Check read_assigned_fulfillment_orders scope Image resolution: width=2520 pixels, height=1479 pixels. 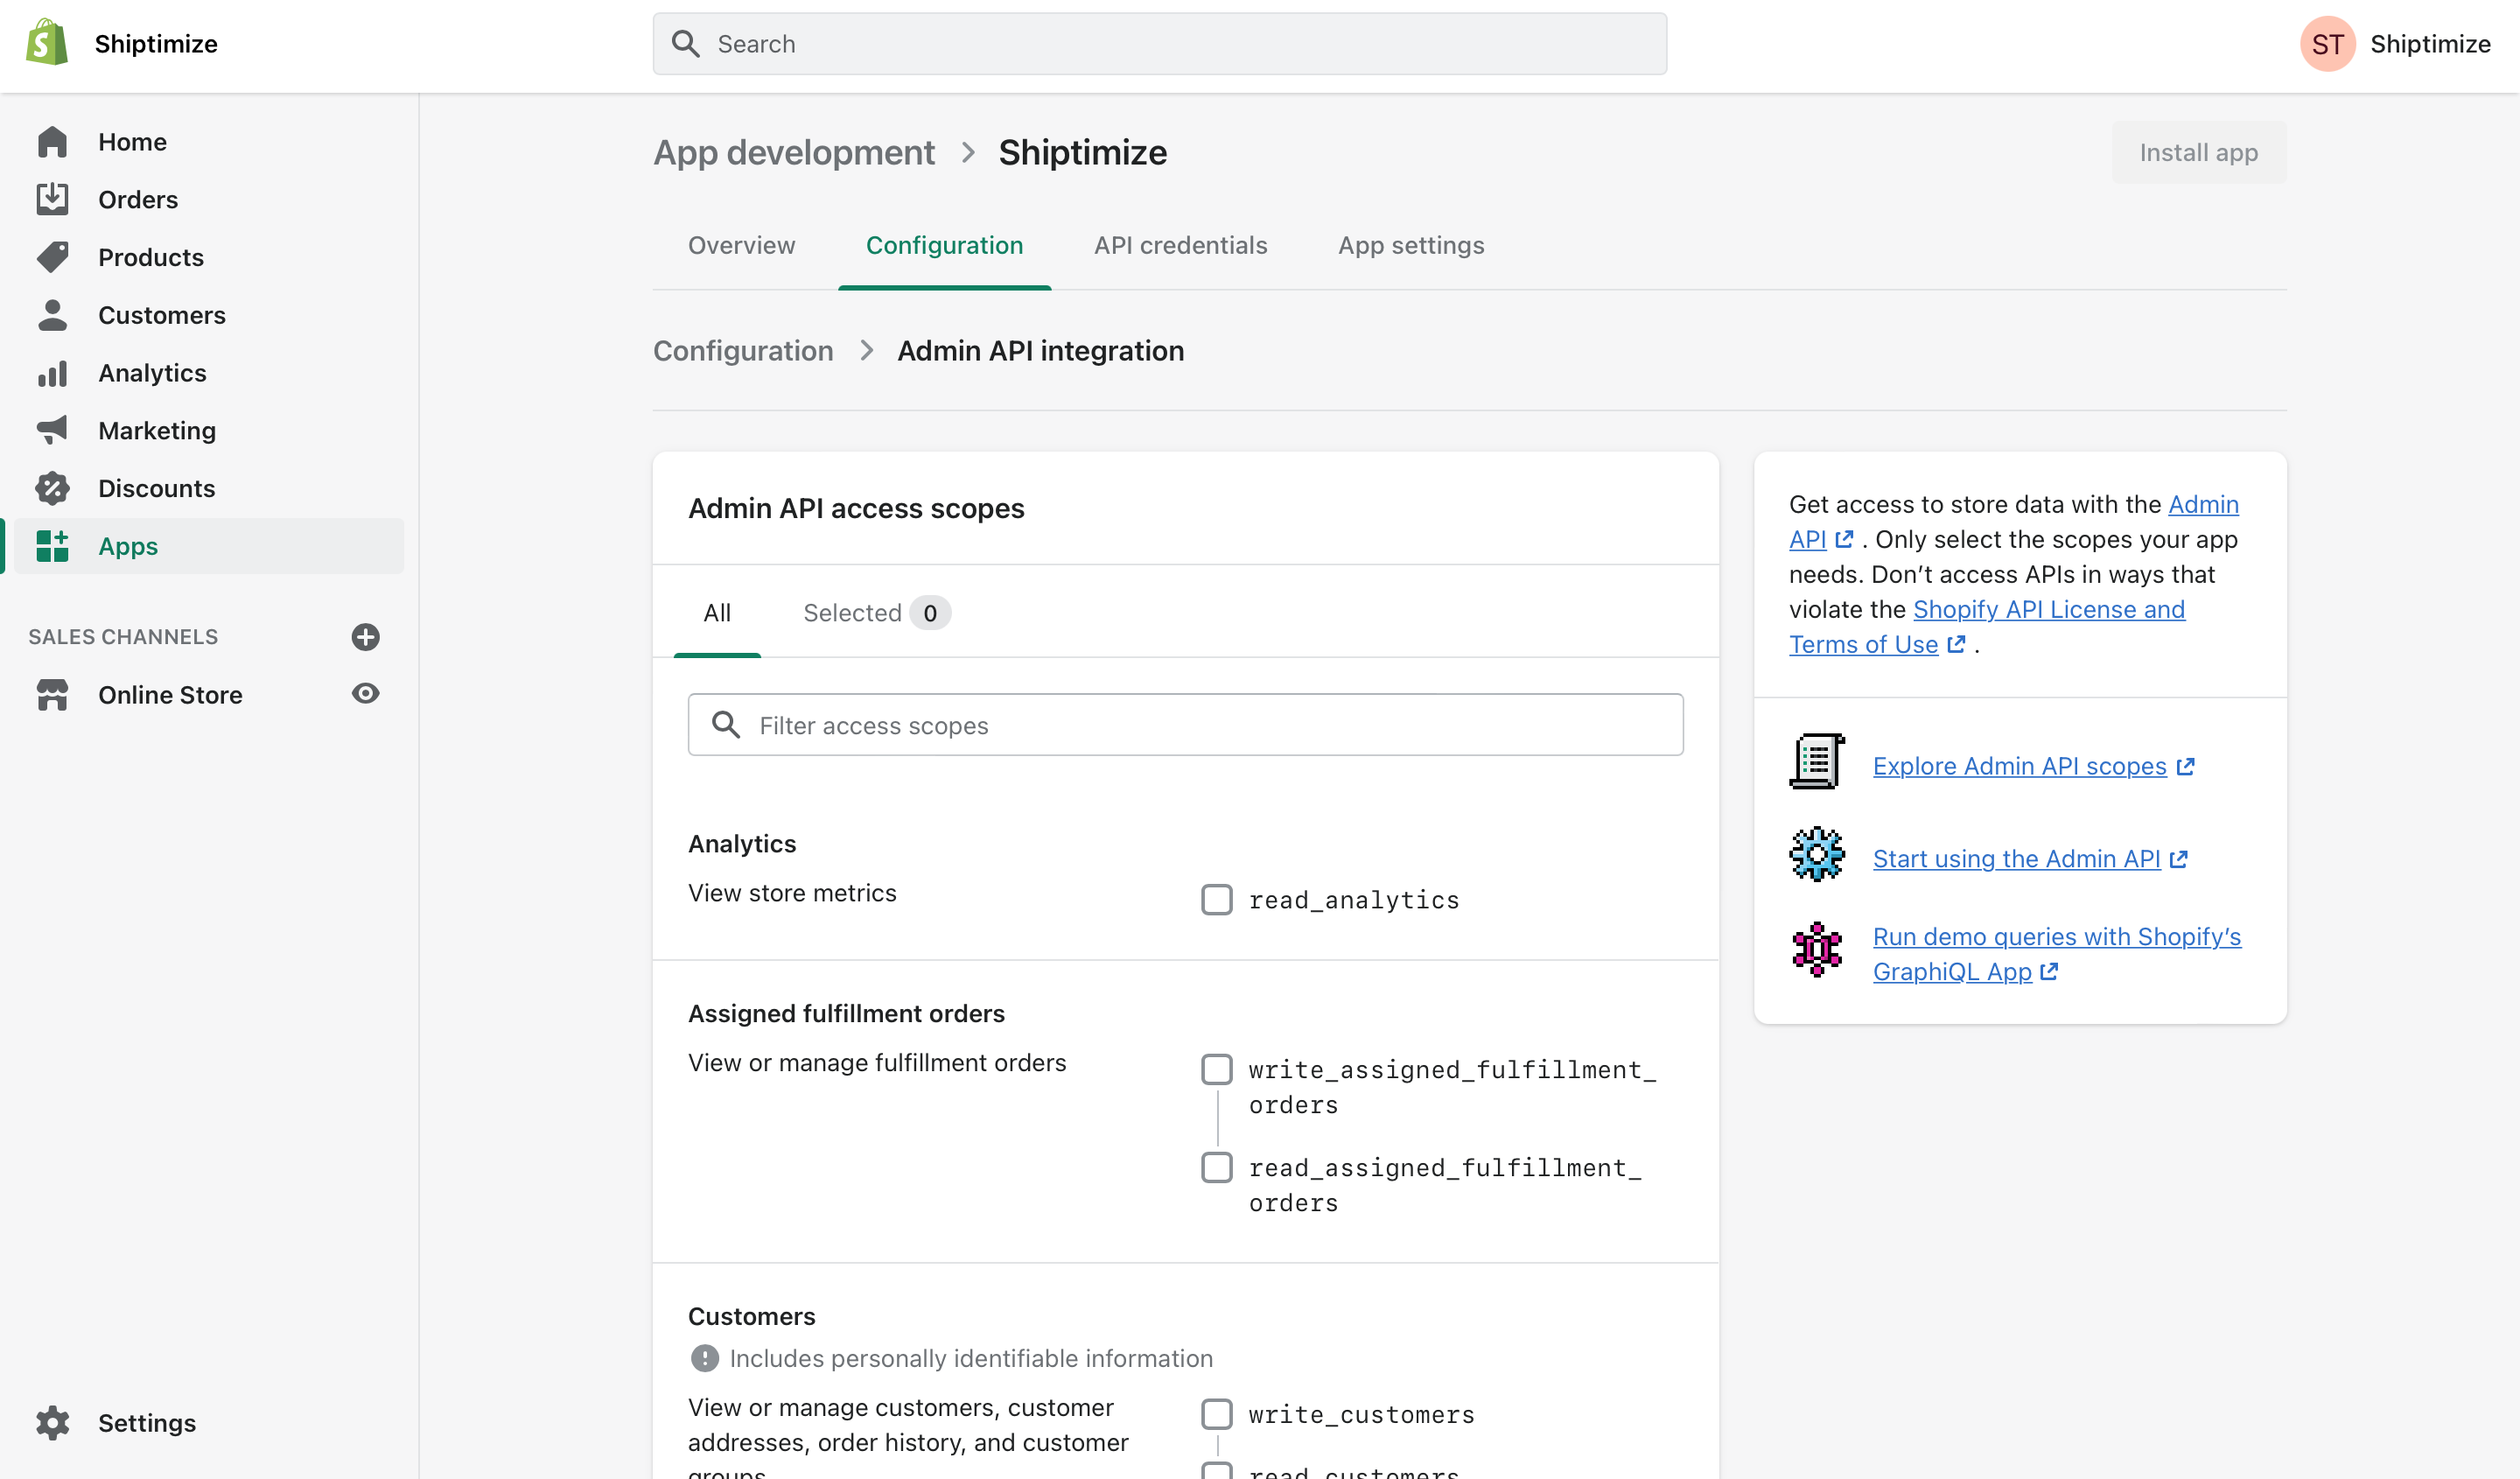tap(1217, 1167)
